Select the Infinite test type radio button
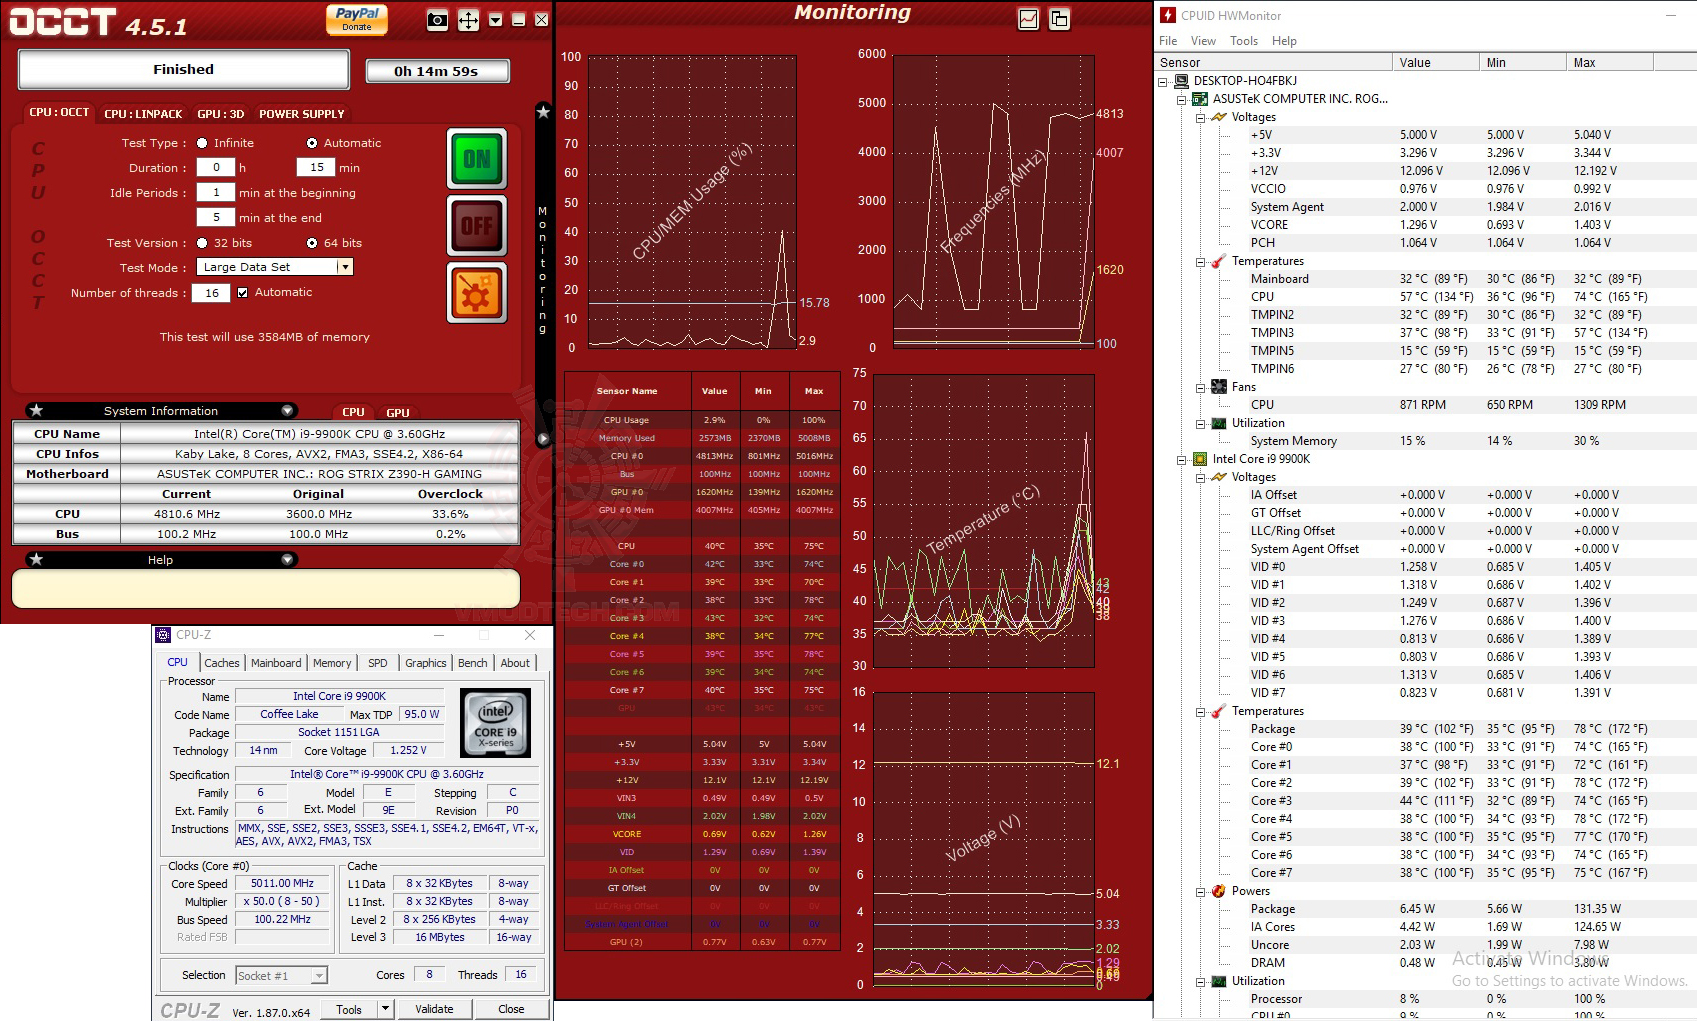 click(202, 143)
